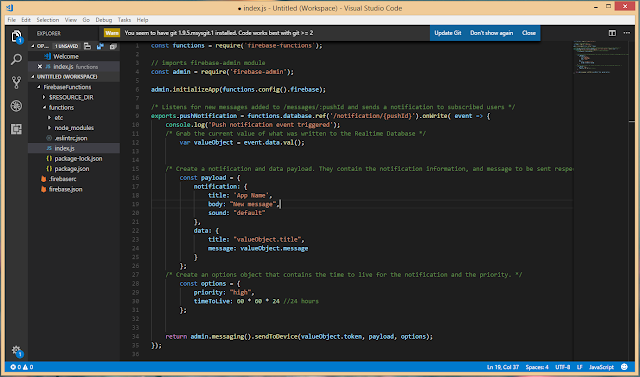Screen dimensions: 640x377
Task: Collapse the Open Editors section
Action: click(33, 46)
